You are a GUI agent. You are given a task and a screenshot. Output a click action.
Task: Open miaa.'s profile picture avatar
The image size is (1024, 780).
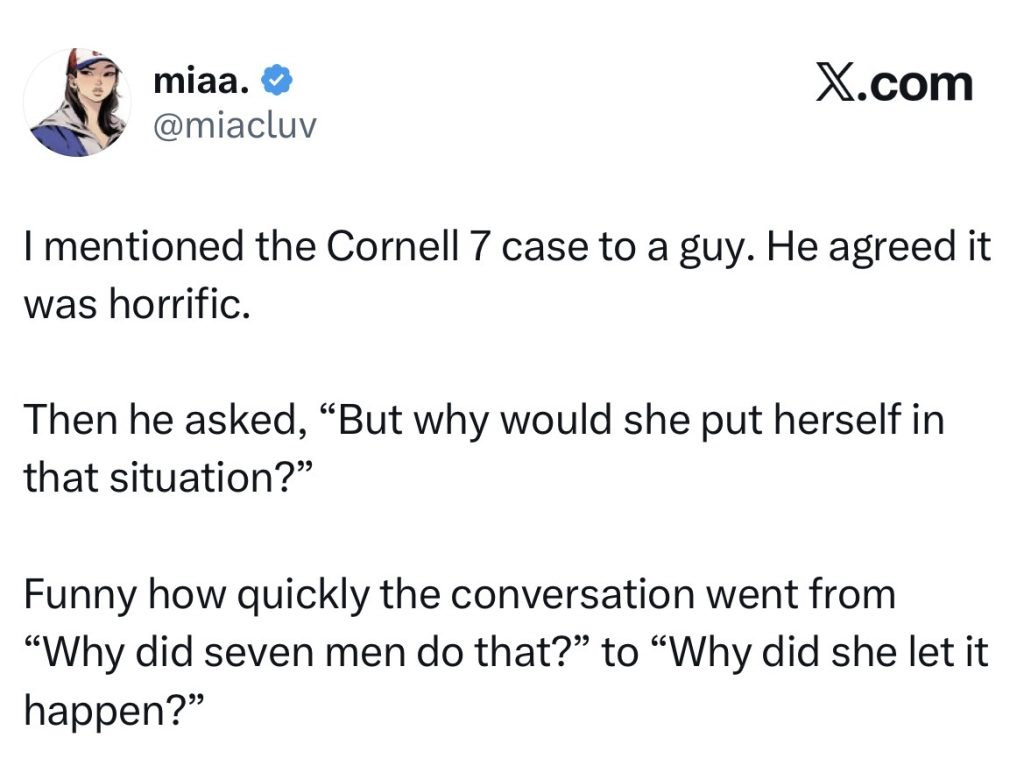click(77, 103)
